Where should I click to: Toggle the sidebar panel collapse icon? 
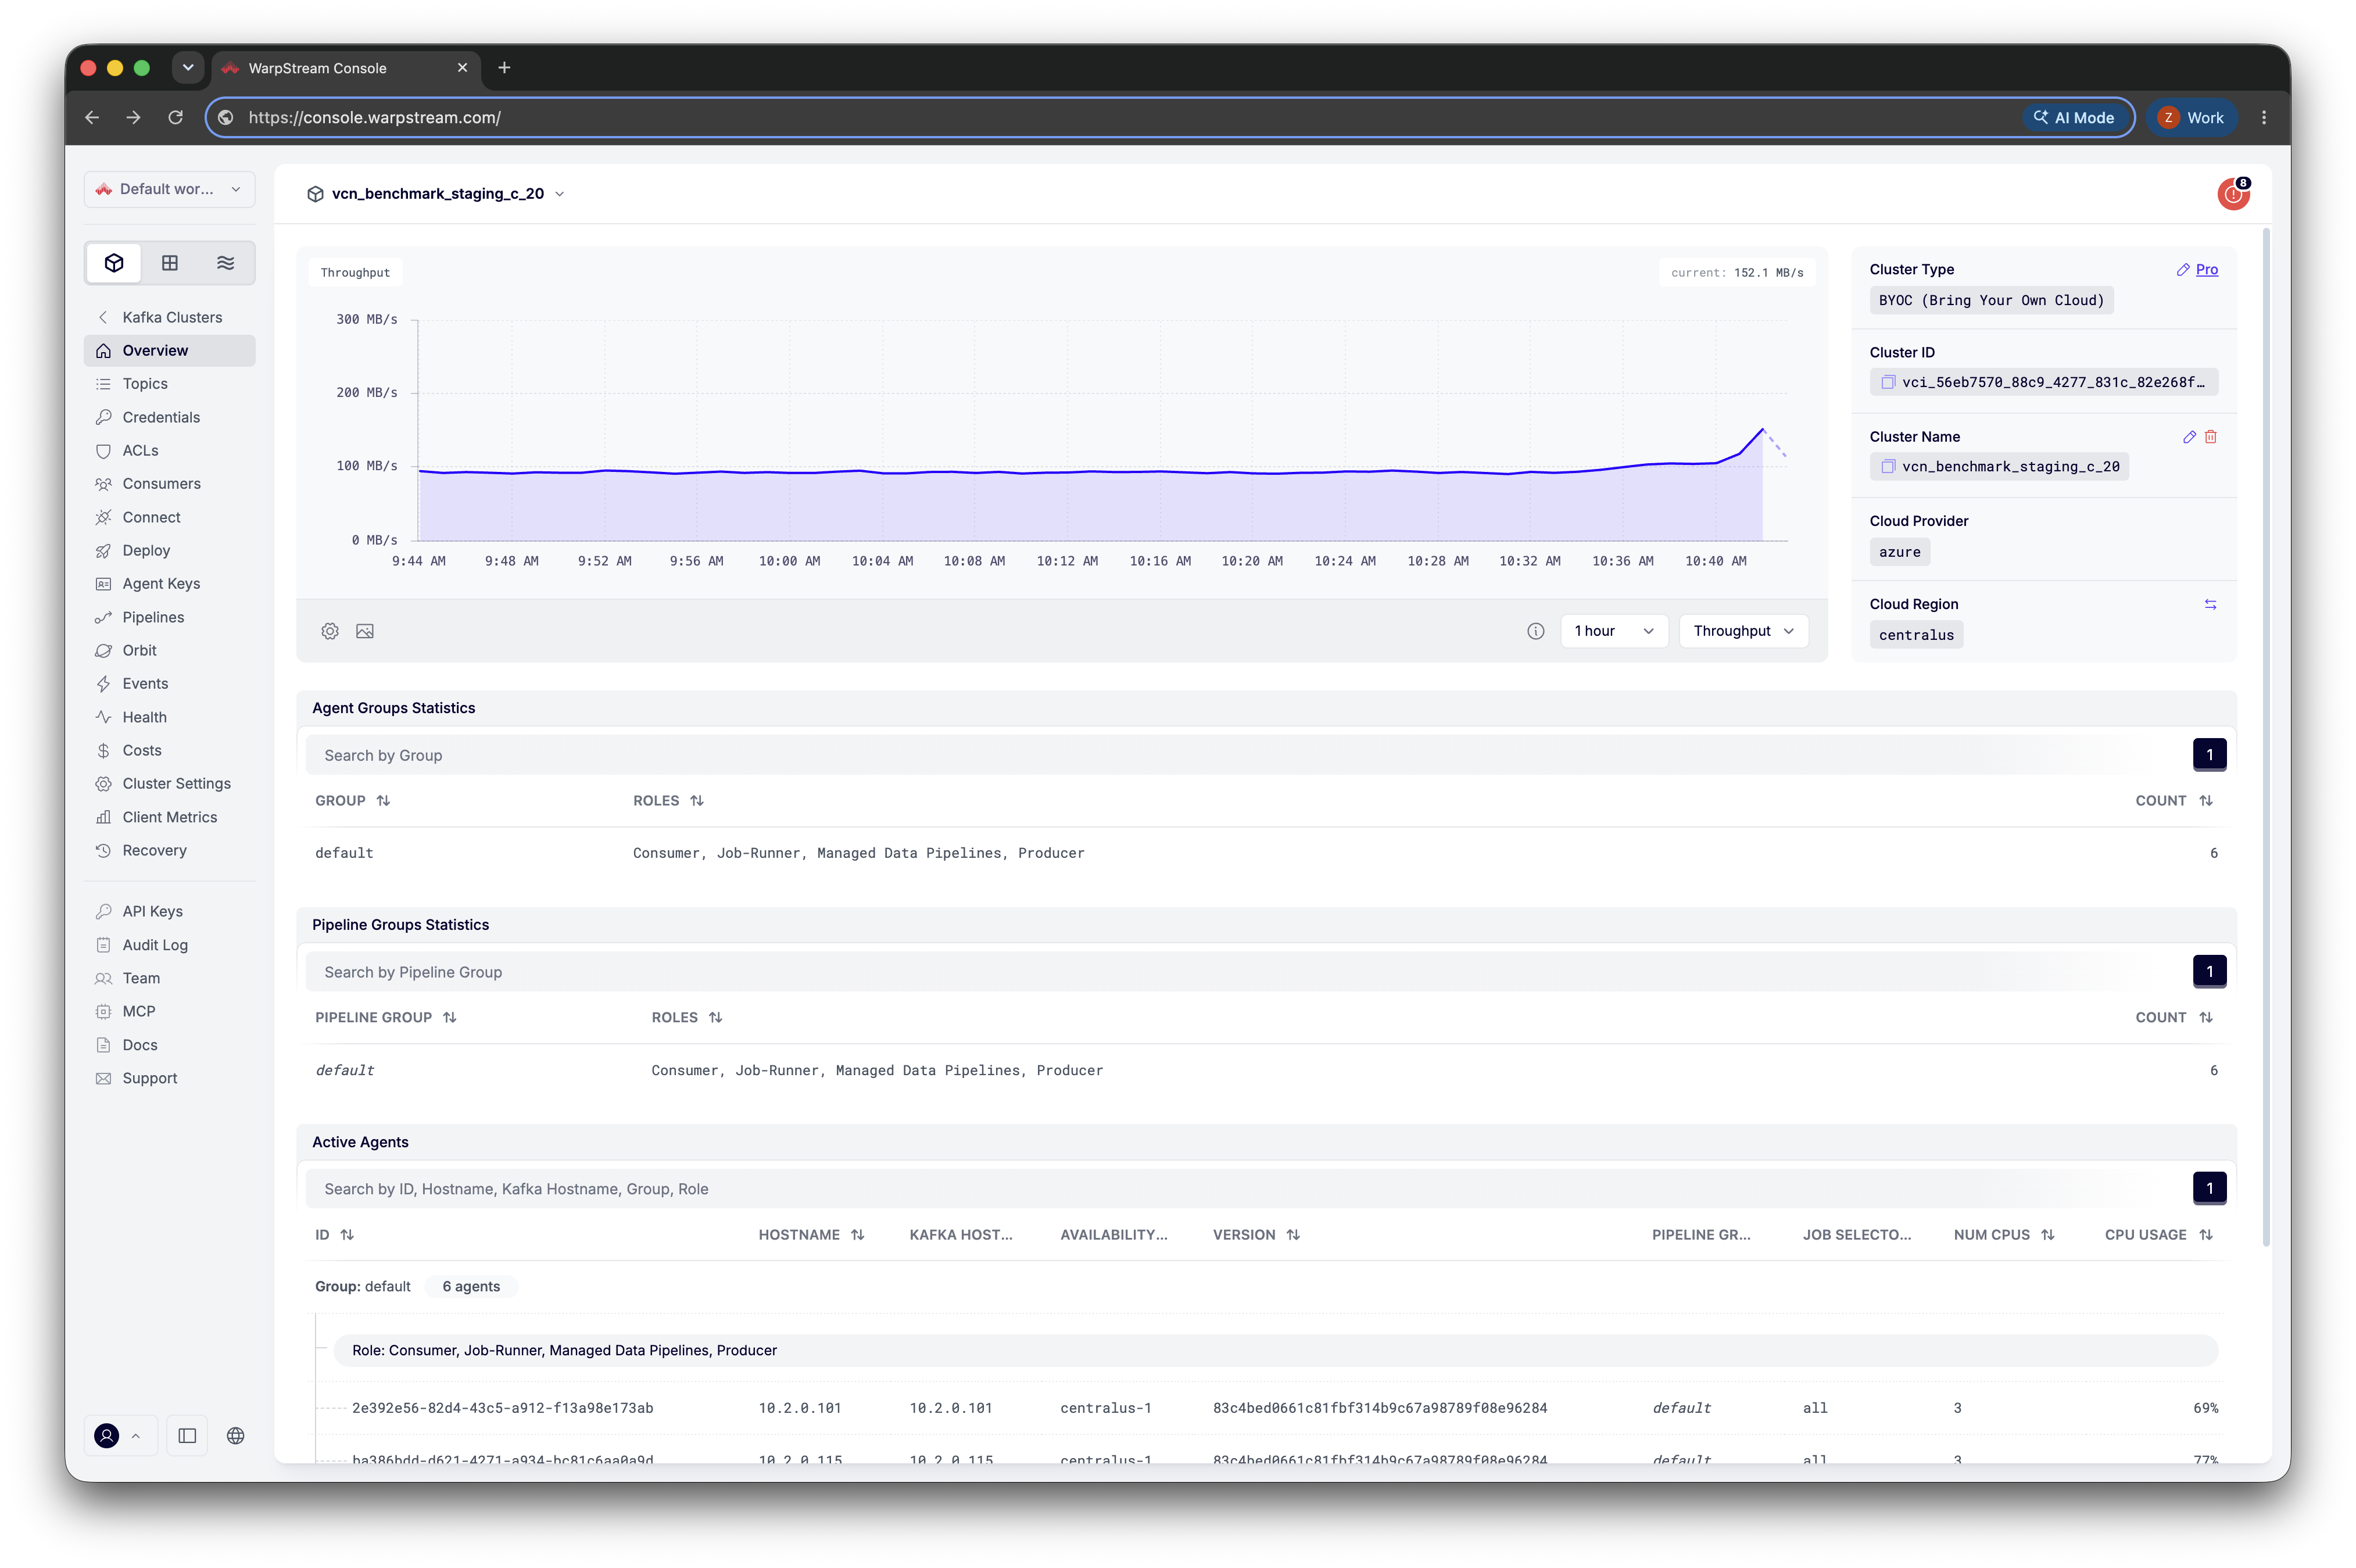point(187,1436)
